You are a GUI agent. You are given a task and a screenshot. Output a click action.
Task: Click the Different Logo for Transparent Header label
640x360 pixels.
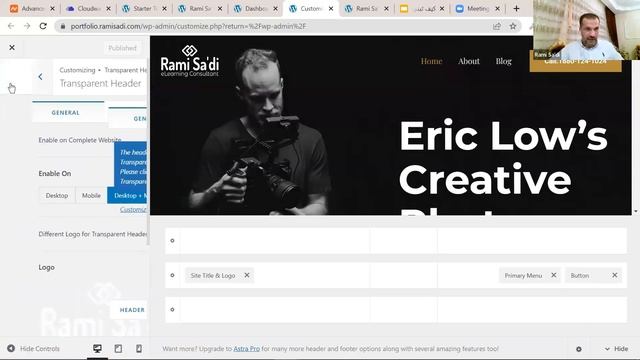93,234
